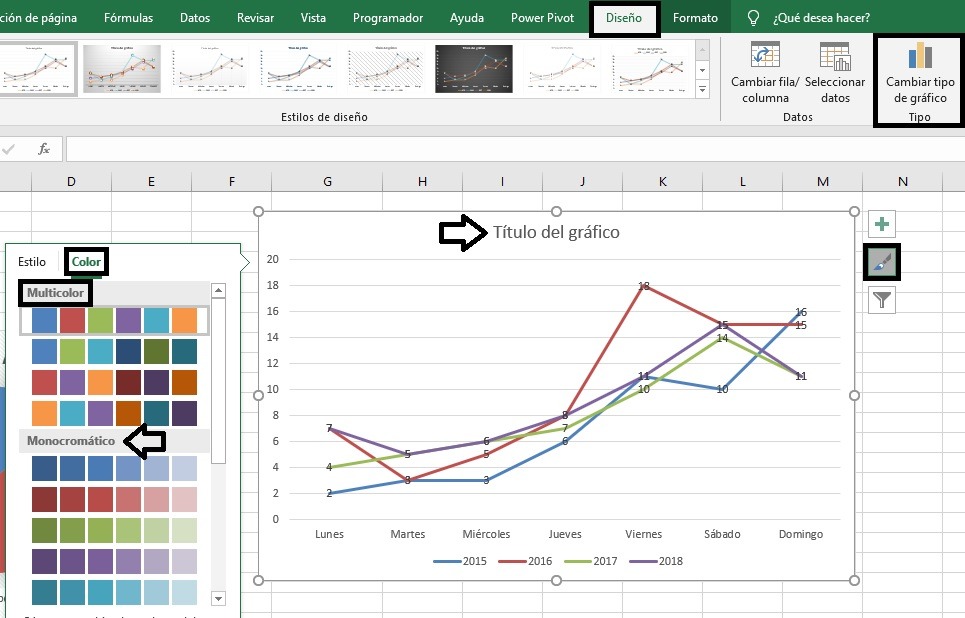Open the Programador ribbon tab
Image resolution: width=965 pixels, height=618 pixels.
pos(387,17)
